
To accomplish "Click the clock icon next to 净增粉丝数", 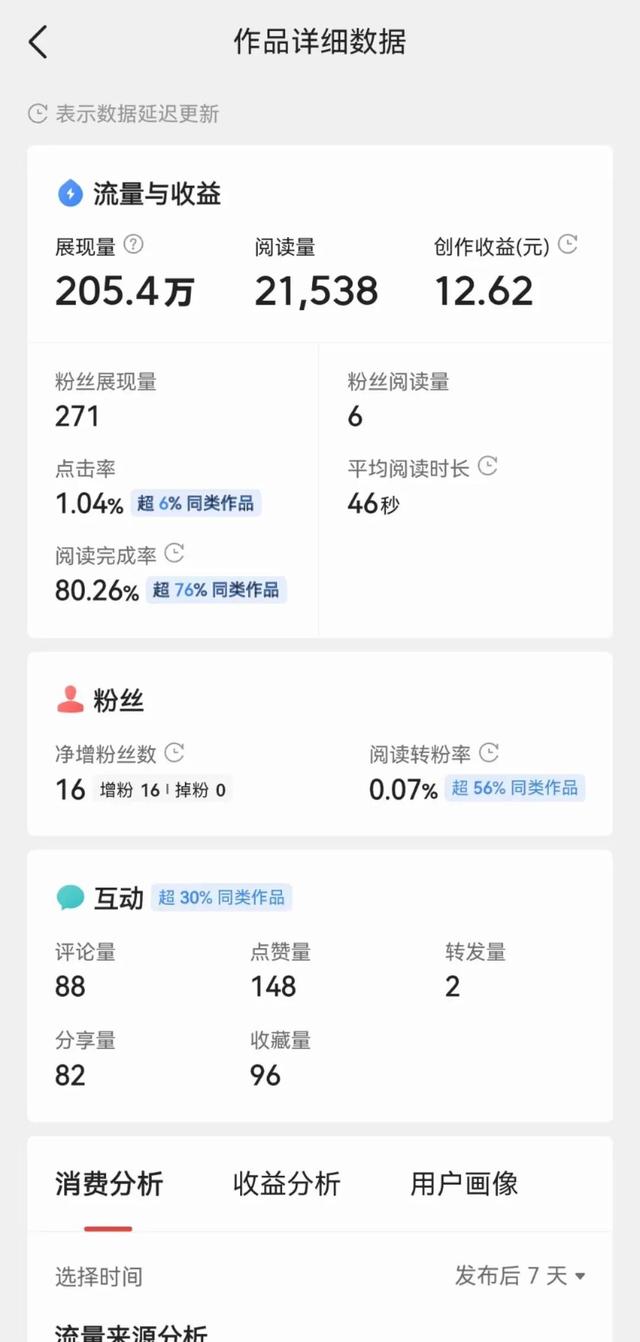I will point(174,752).
